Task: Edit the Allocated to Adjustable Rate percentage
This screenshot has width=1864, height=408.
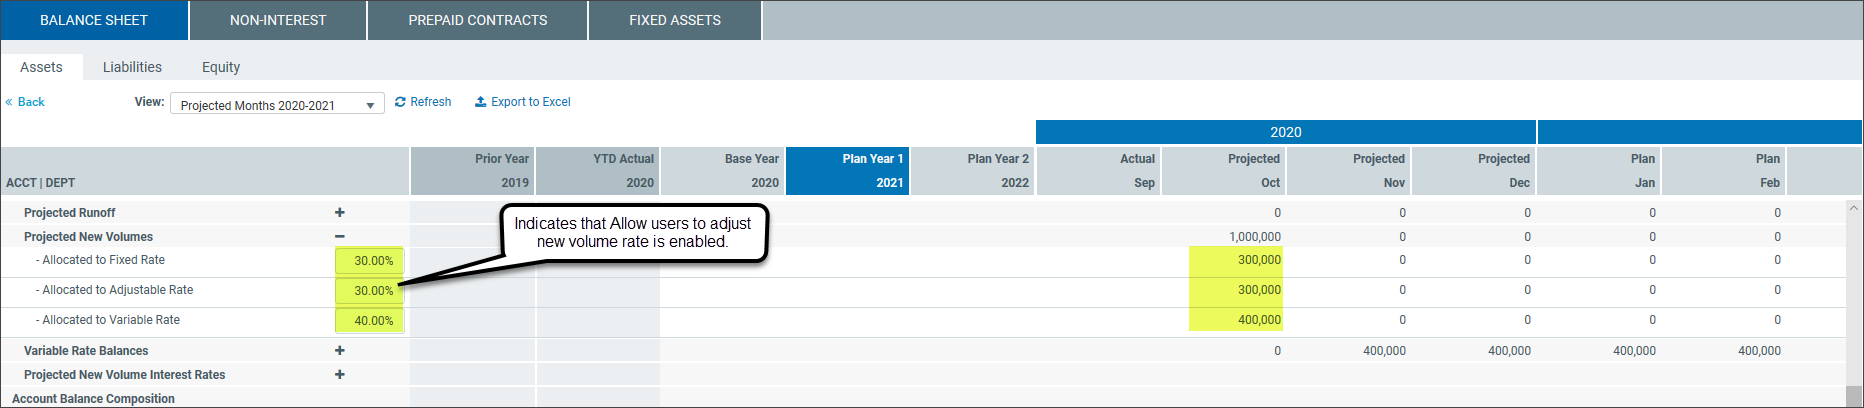Action: (x=370, y=291)
